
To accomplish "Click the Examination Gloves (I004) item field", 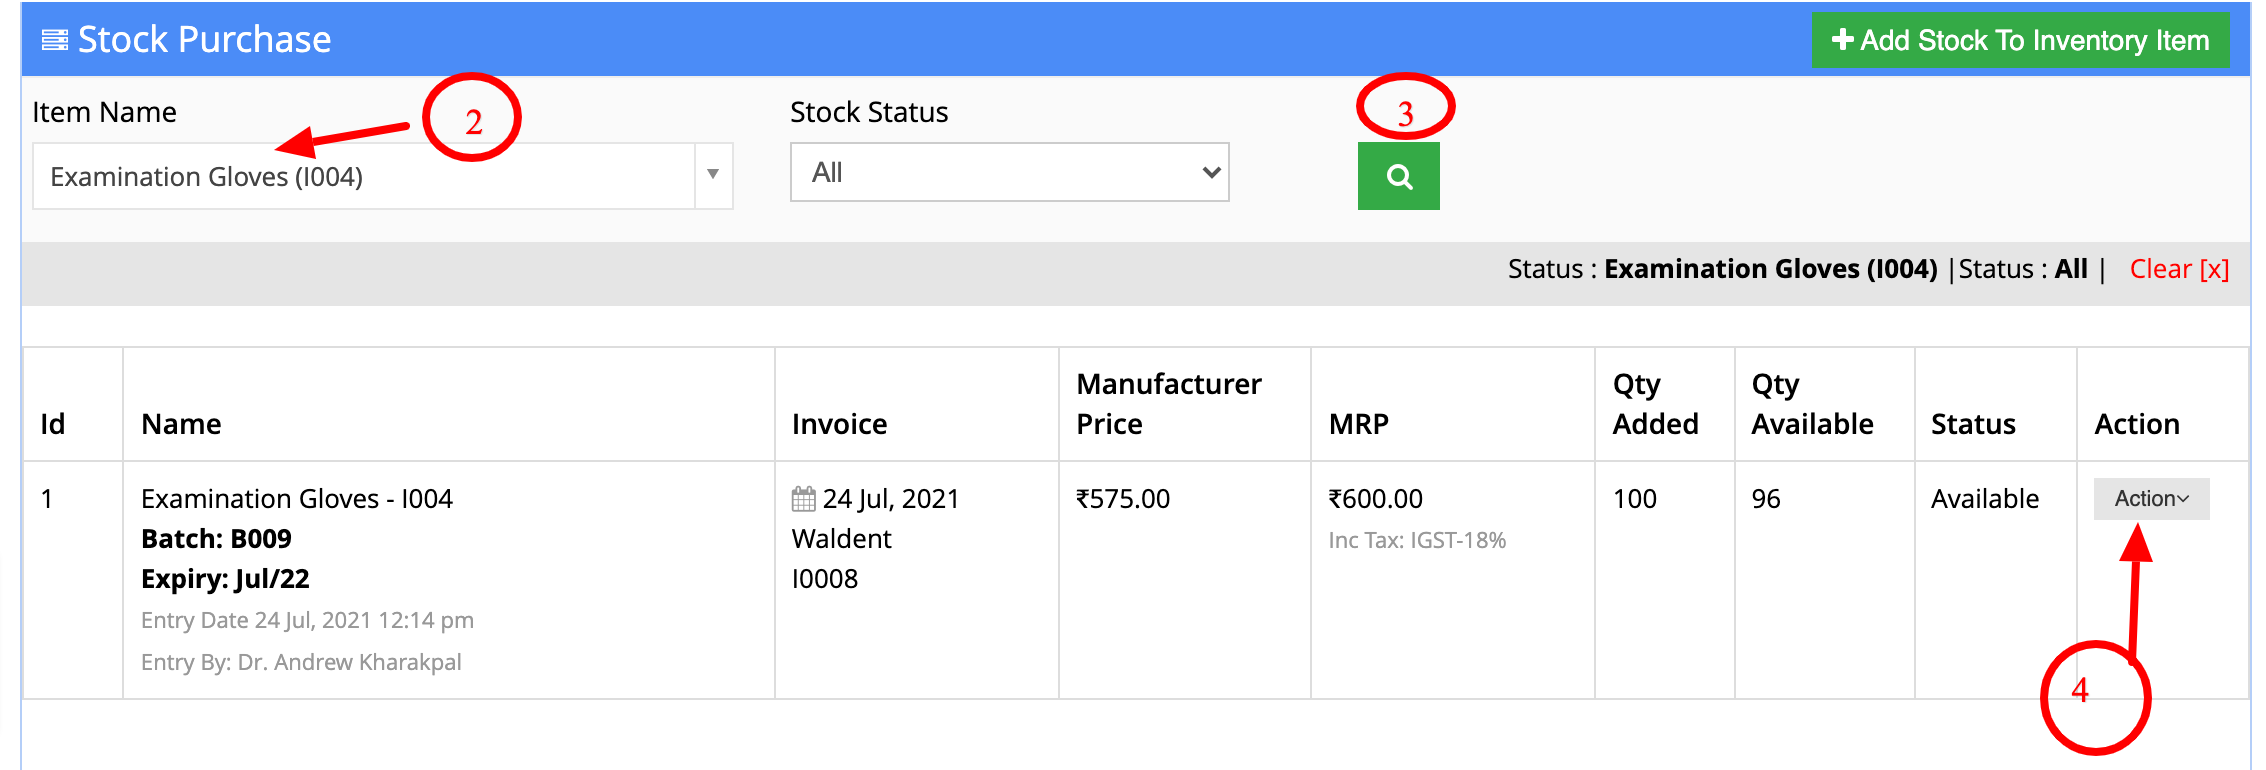I will [x=364, y=176].
